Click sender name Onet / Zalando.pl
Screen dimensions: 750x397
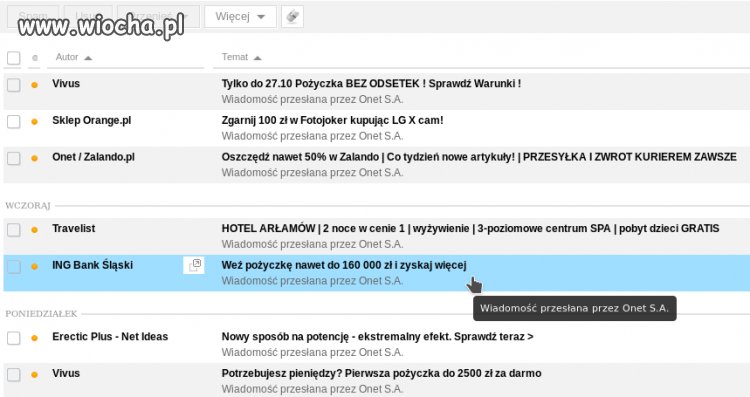click(93, 157)
